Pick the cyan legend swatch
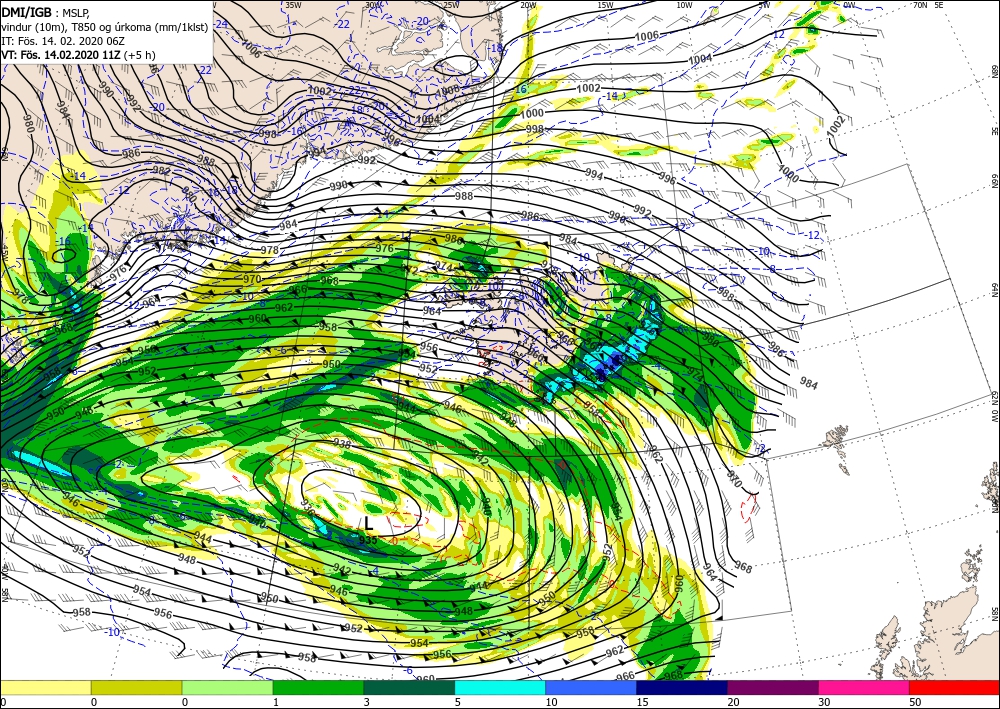The width and height of the screenshot is (1000, 709). (x=500, y=687)
